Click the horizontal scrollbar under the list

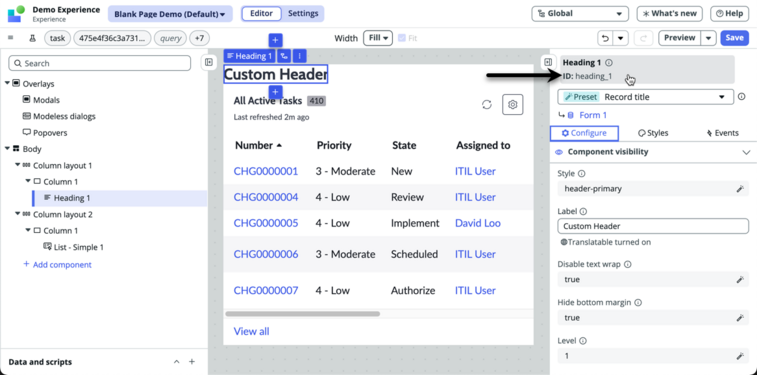[303, 314]
